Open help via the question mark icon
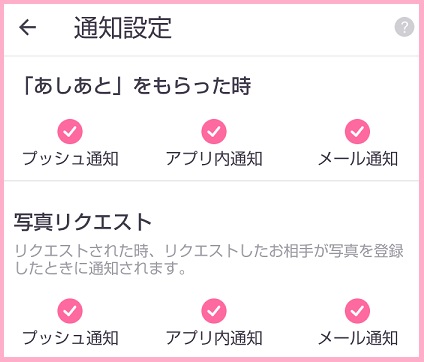The image size is (424, 362). 404,27
